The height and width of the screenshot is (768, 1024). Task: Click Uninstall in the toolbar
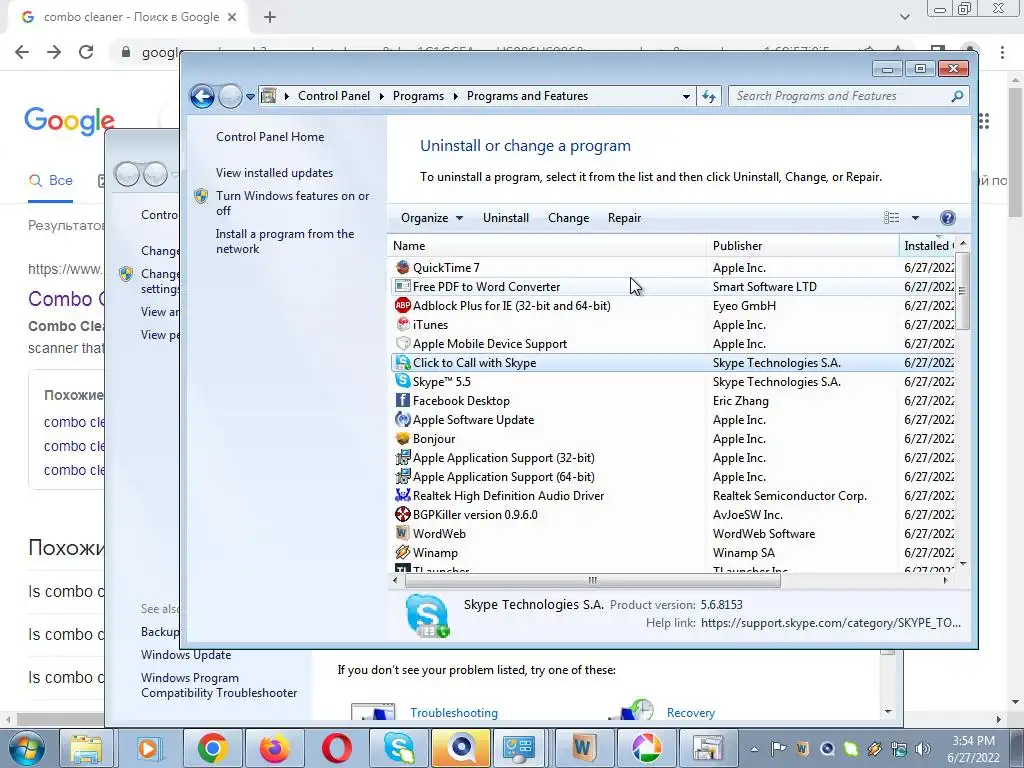[x=505, y=218]
